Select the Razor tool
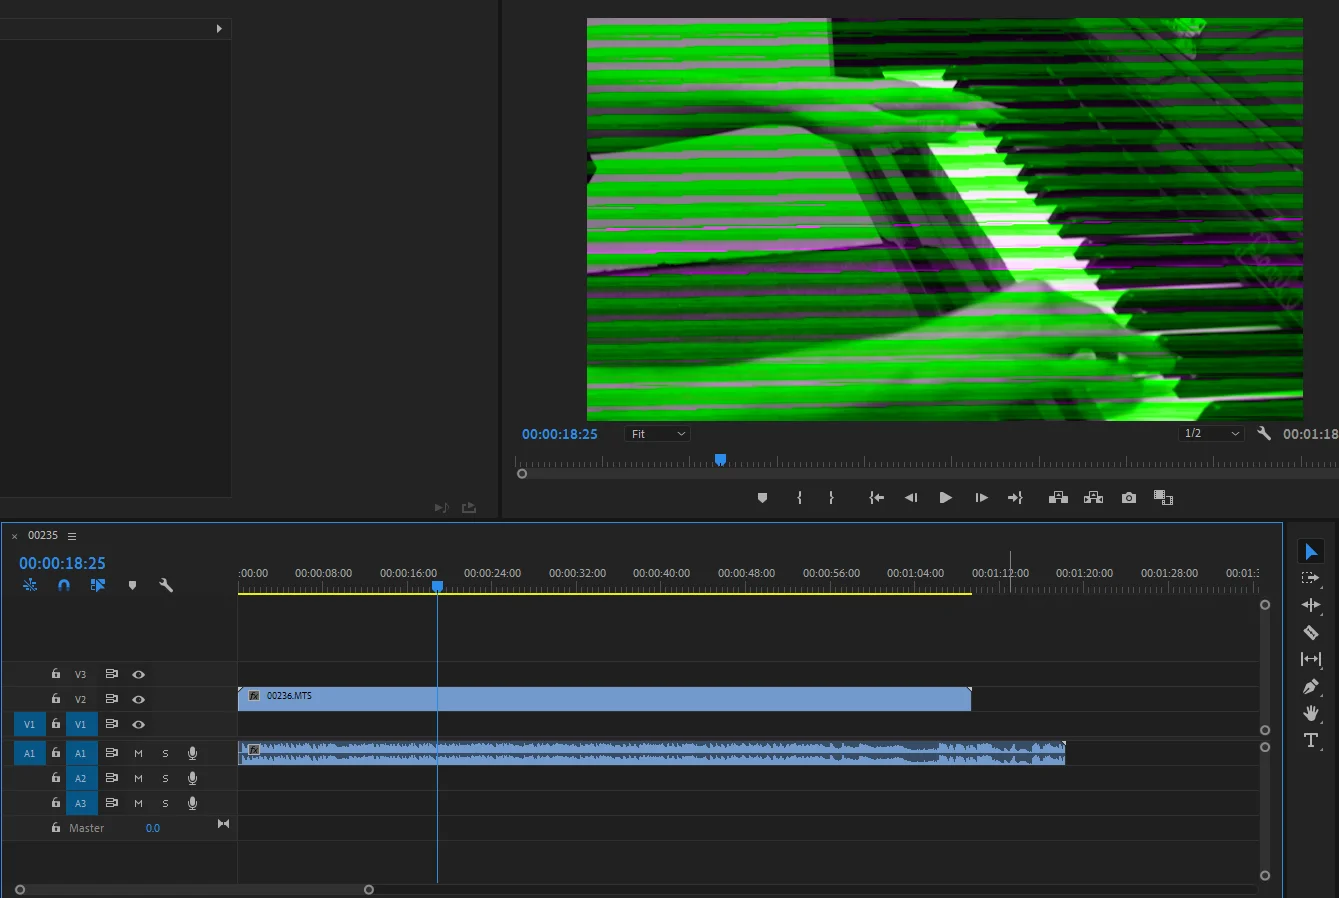 pyautogui.click(x=1310, y=632)
